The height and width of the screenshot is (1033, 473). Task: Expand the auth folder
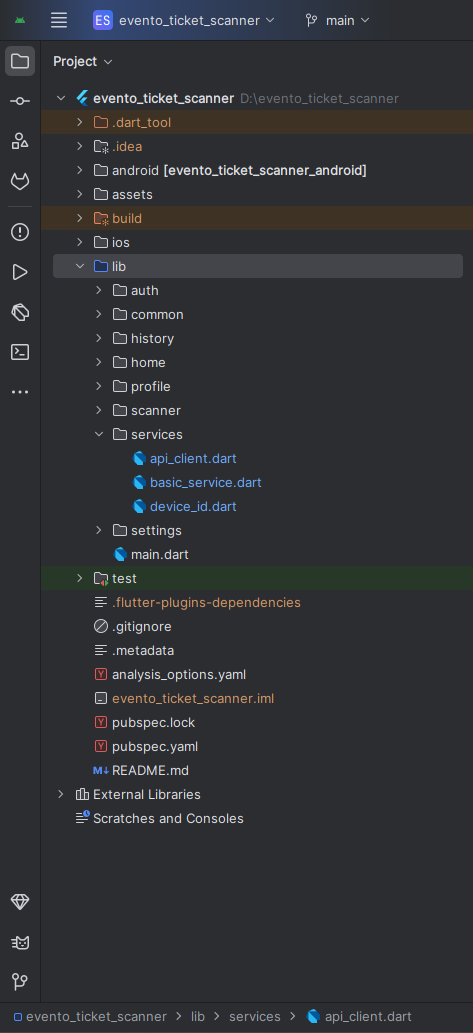(x=99, y=291)
